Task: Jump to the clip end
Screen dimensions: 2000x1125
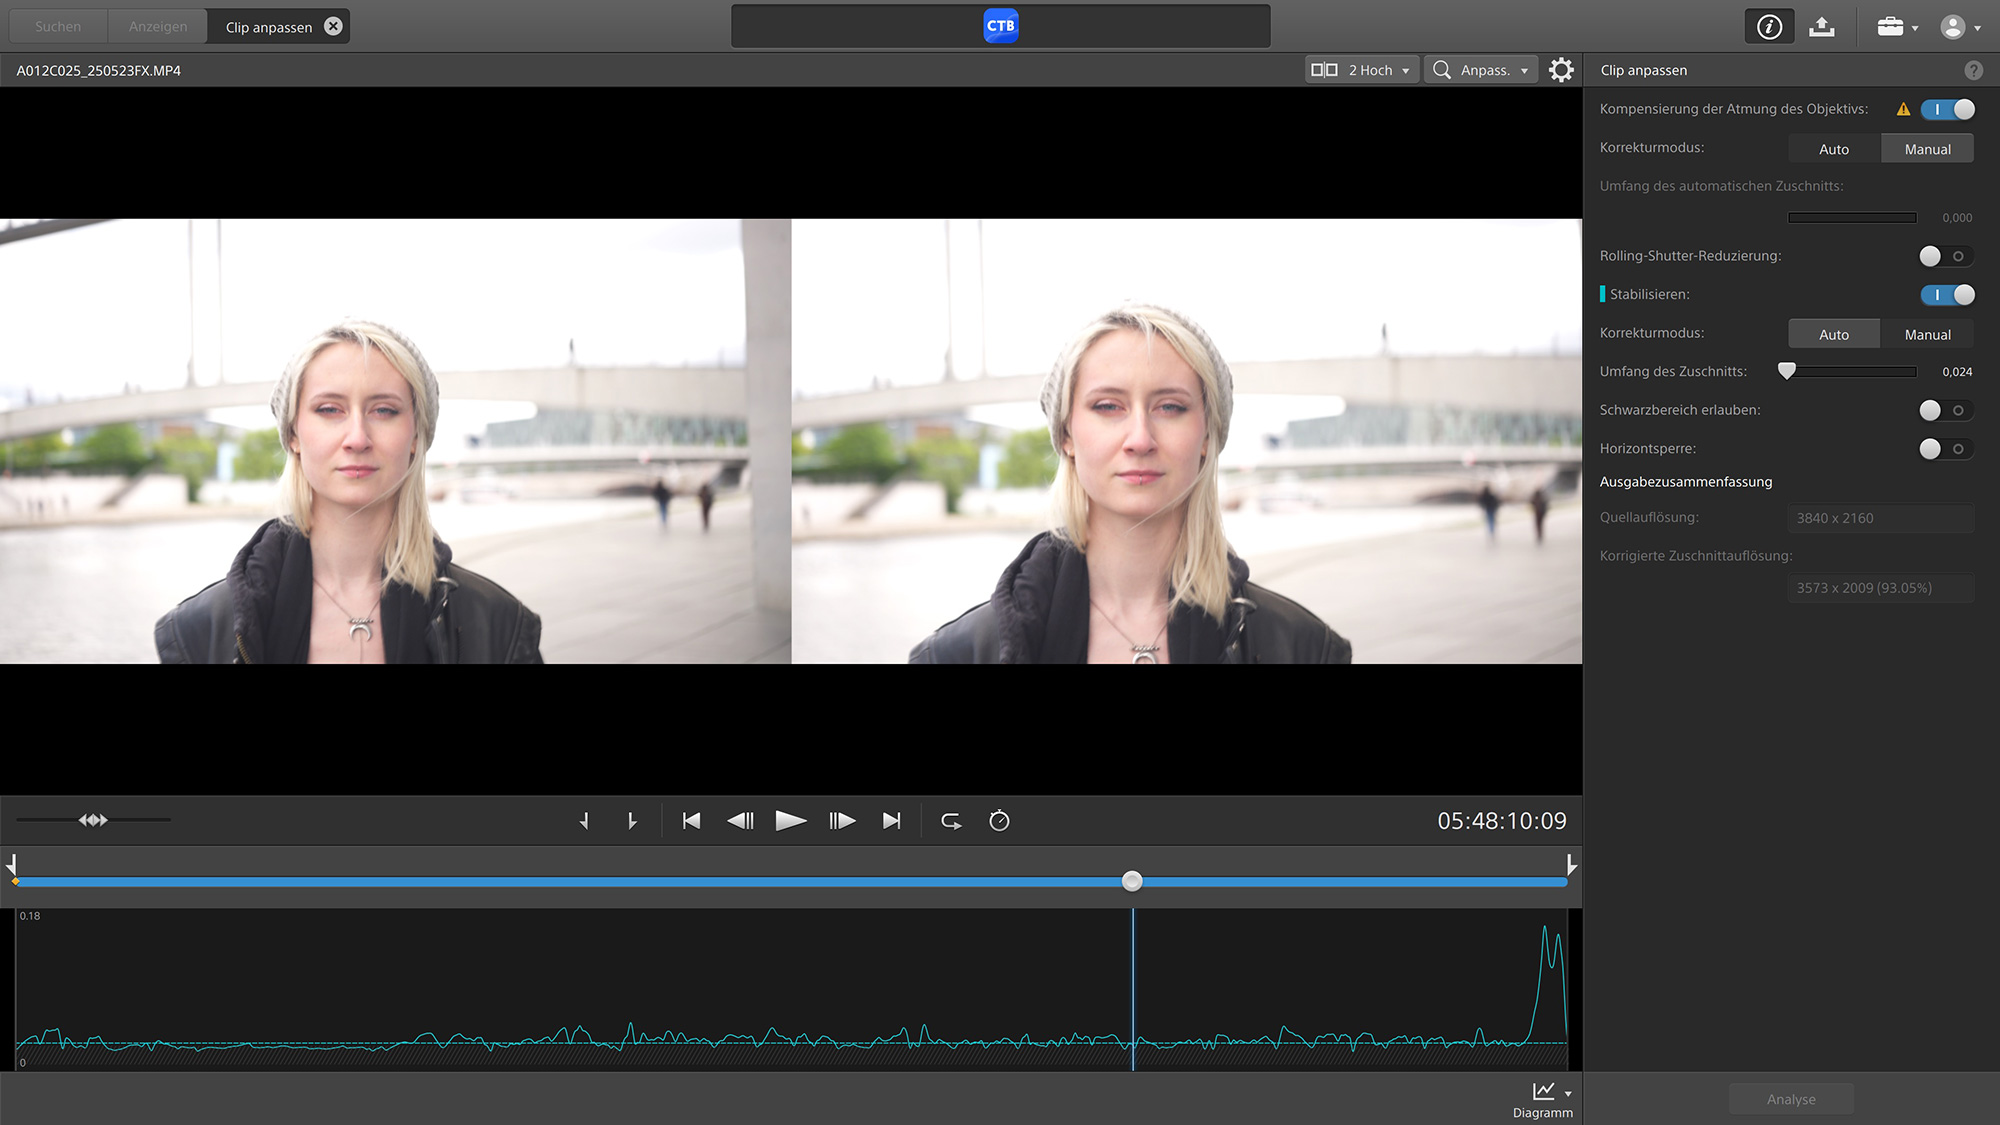Action: tap(892, 821)
